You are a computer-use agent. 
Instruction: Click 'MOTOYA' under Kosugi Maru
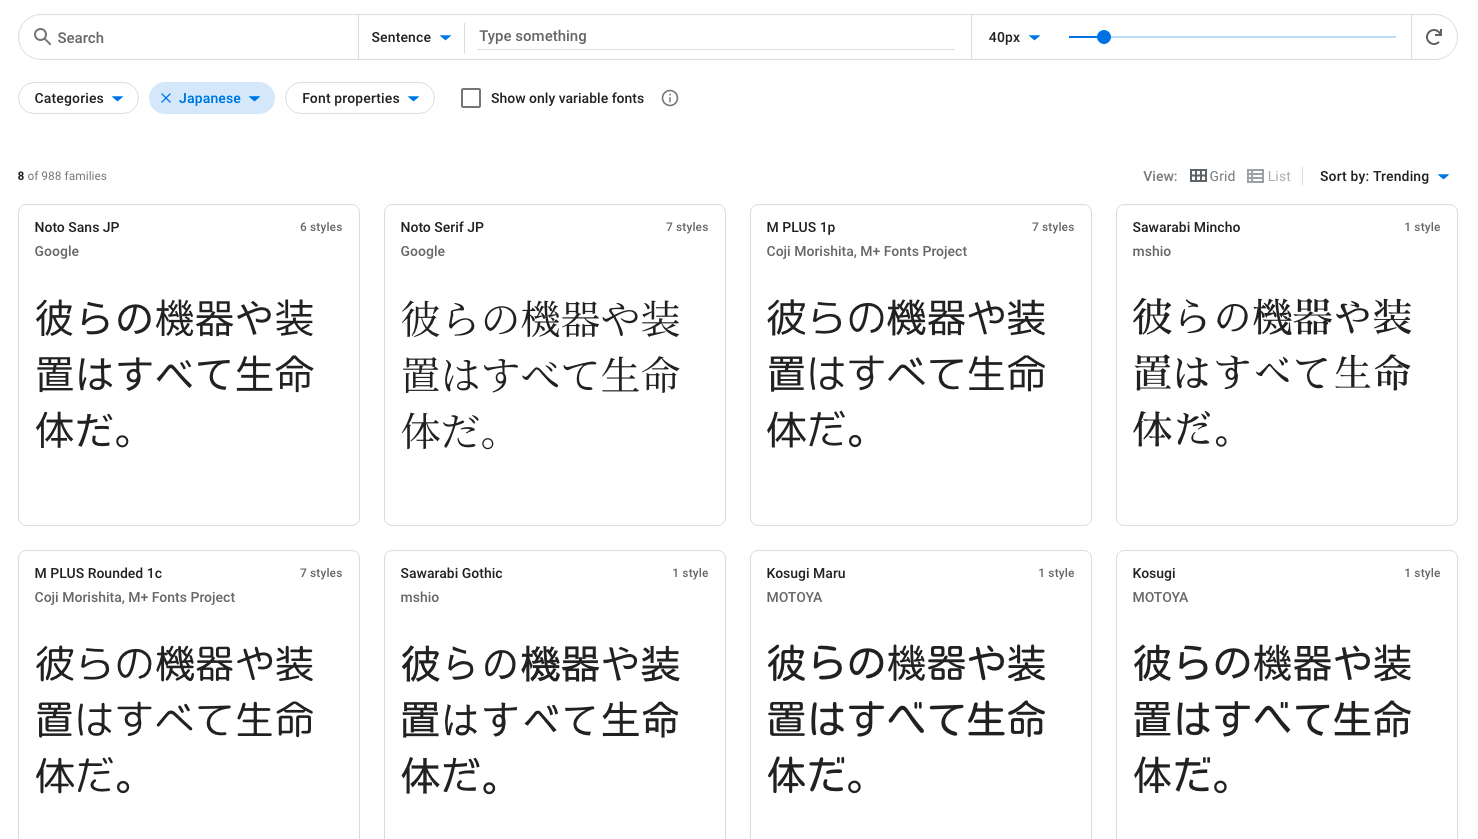pyautogui.click(x=794, y=597)
